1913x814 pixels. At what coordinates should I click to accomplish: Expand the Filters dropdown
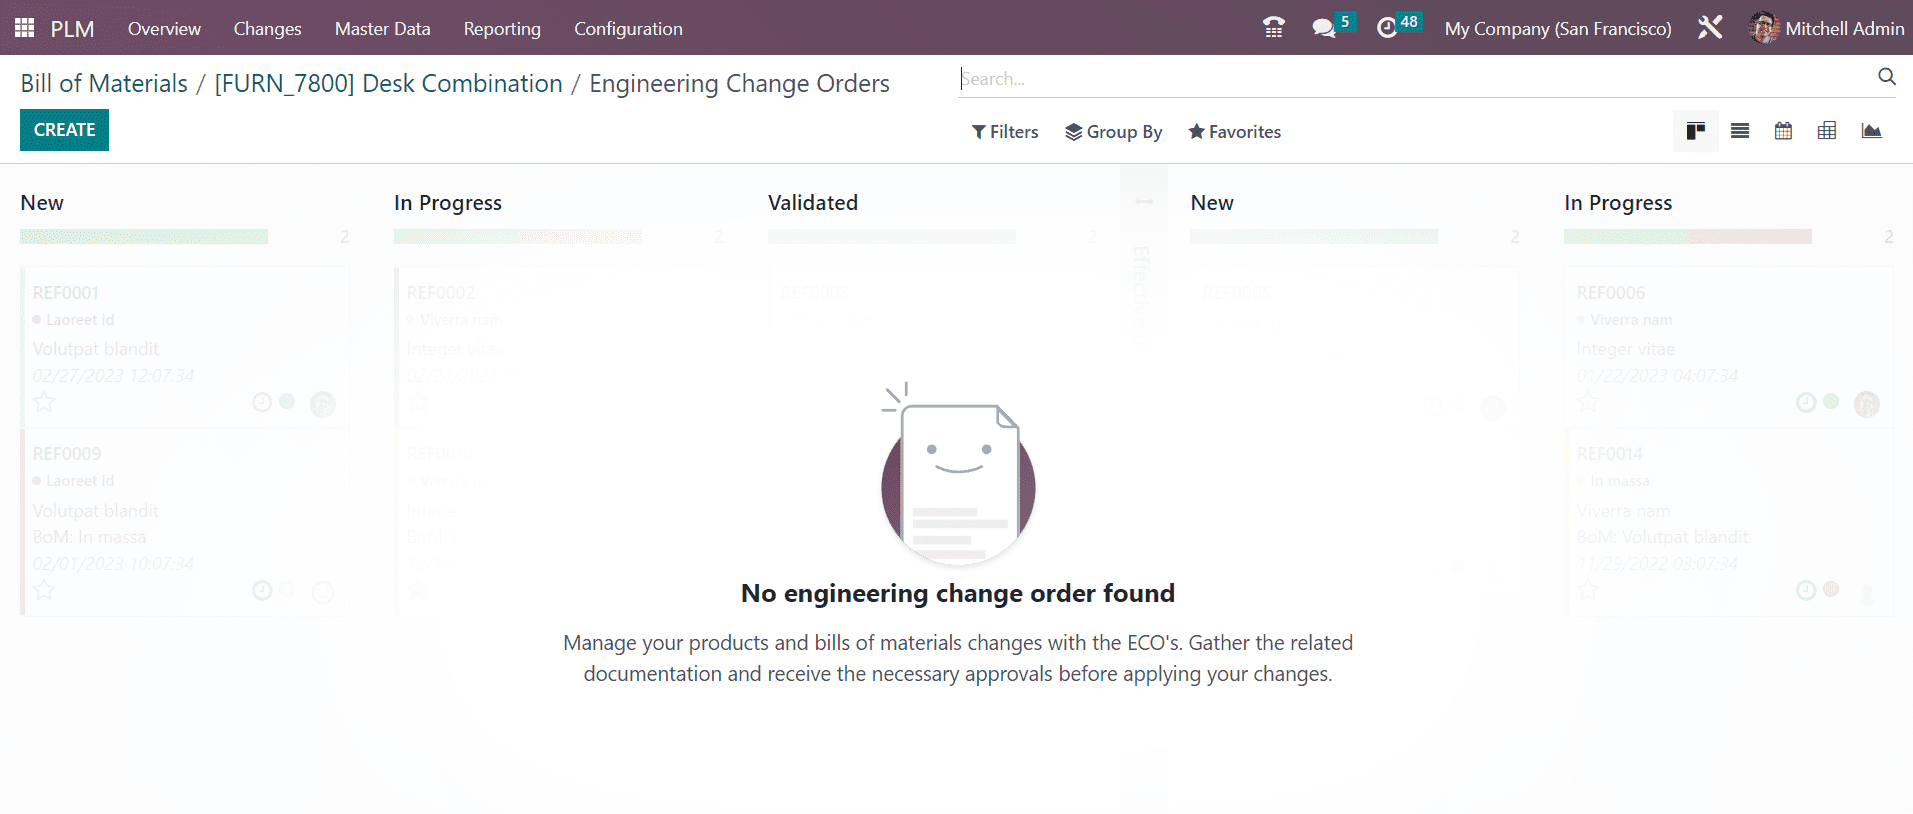tap(1005, 132)
